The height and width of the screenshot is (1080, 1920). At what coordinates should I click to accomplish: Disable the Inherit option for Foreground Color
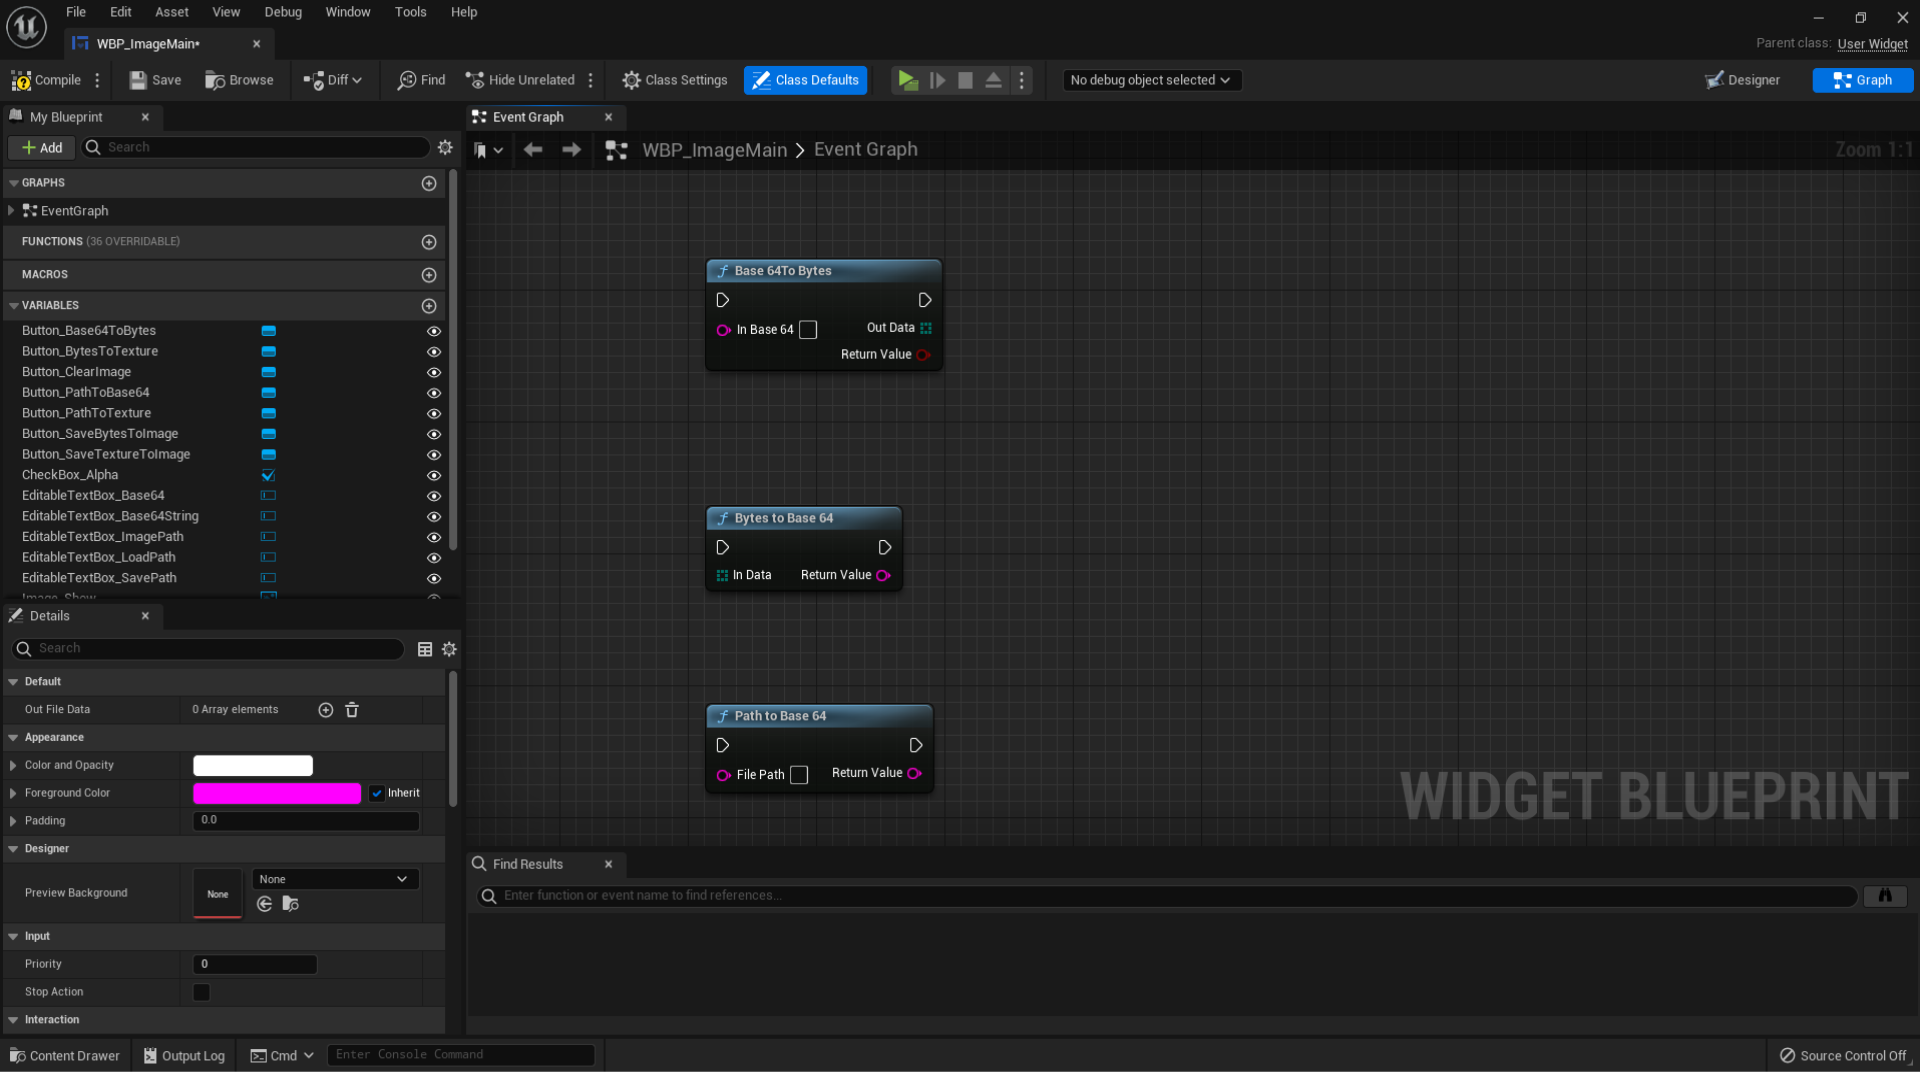[x=377, y=793]
